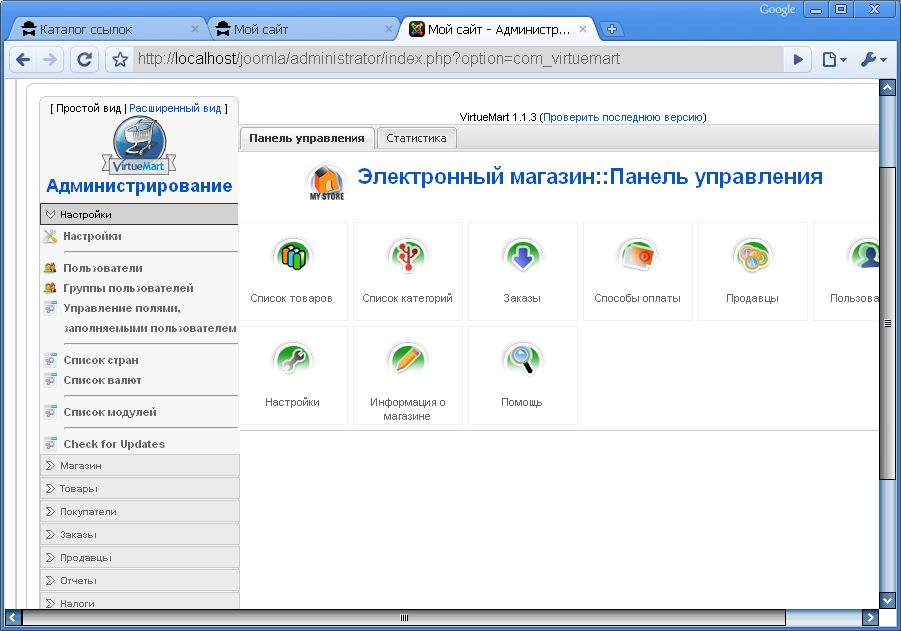
Task: Expand the Отчеты sidebar section
Action: (140, 580)
